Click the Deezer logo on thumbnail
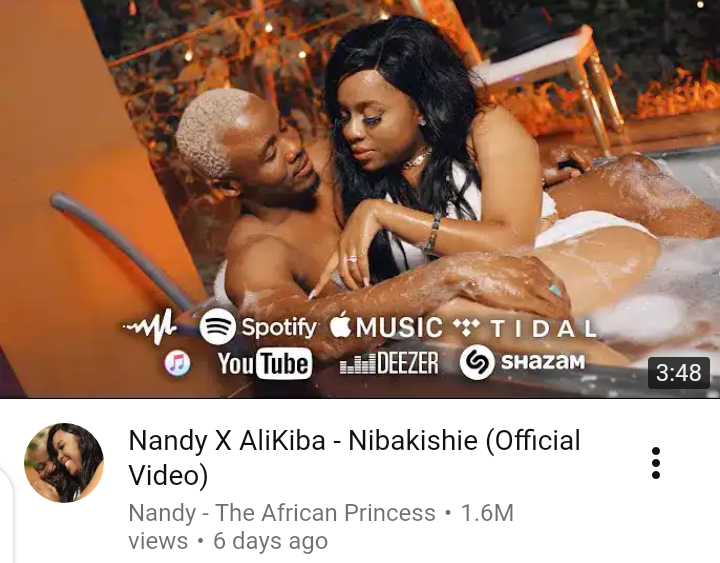 click(389, 364)
